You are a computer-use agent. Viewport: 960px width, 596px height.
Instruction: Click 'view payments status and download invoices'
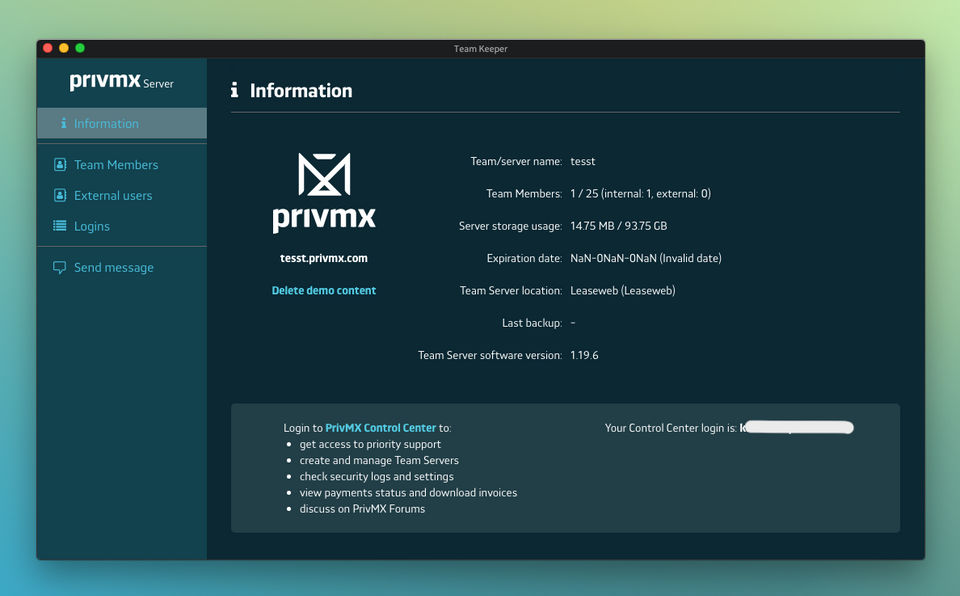(x=408, y=492)
